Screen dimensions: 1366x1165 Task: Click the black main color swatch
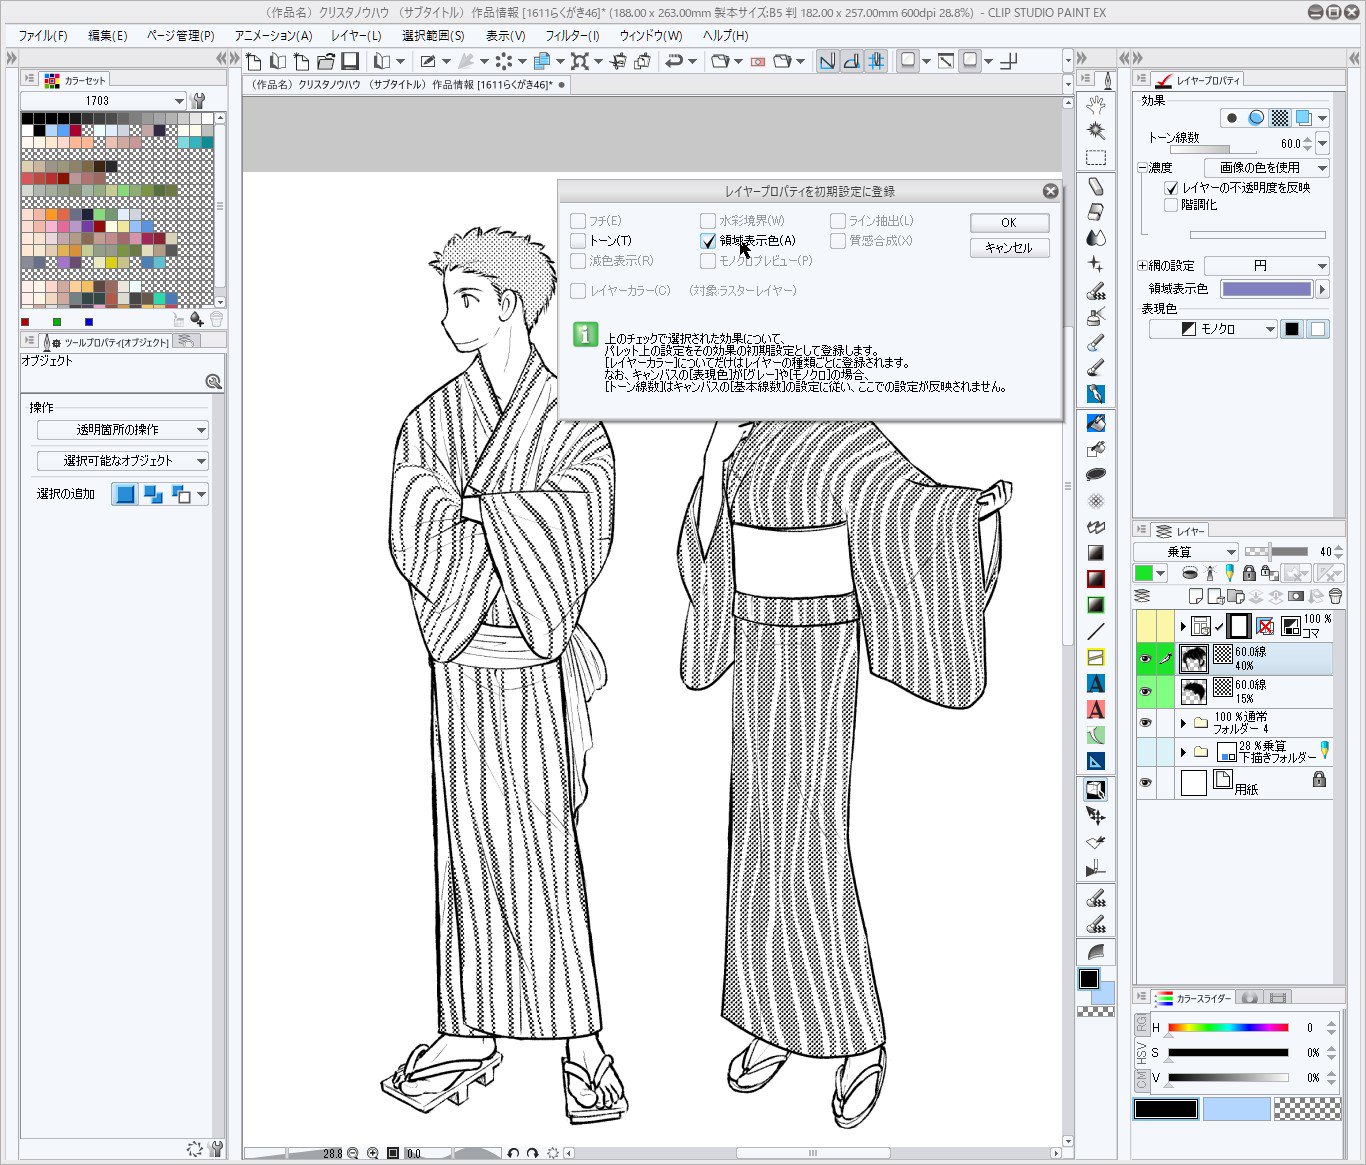pos(1089,979)
